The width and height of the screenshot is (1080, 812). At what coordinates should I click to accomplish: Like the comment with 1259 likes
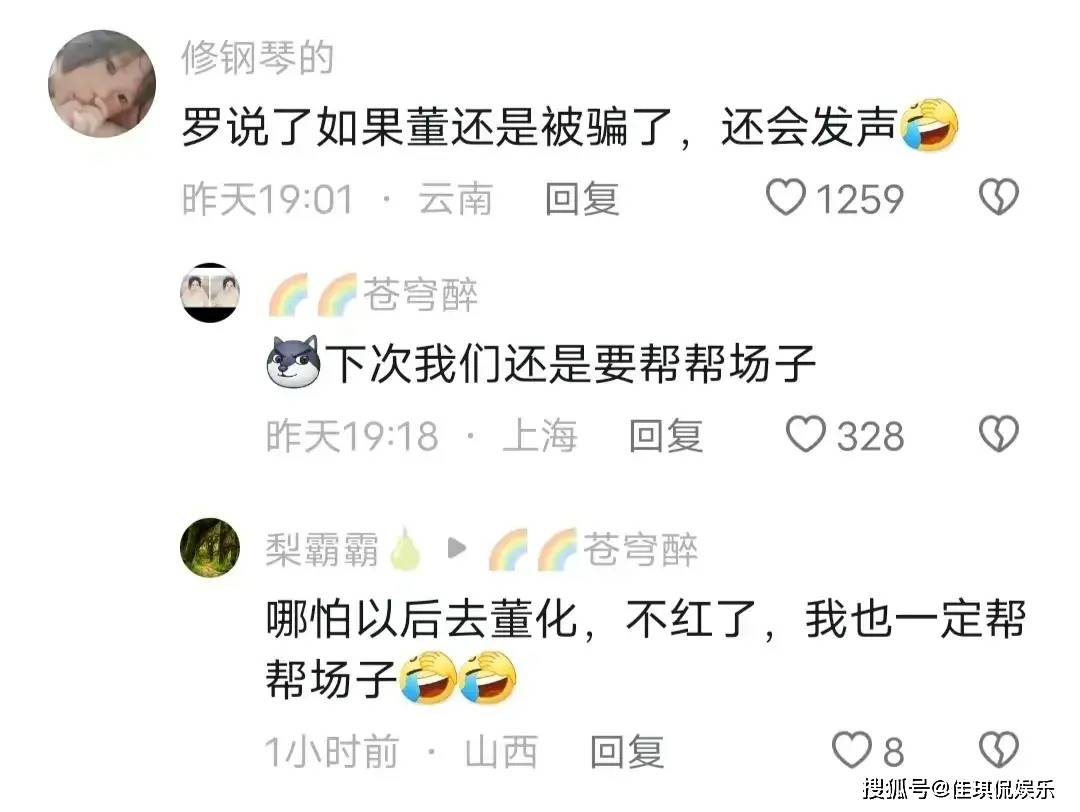coord(786,198)
